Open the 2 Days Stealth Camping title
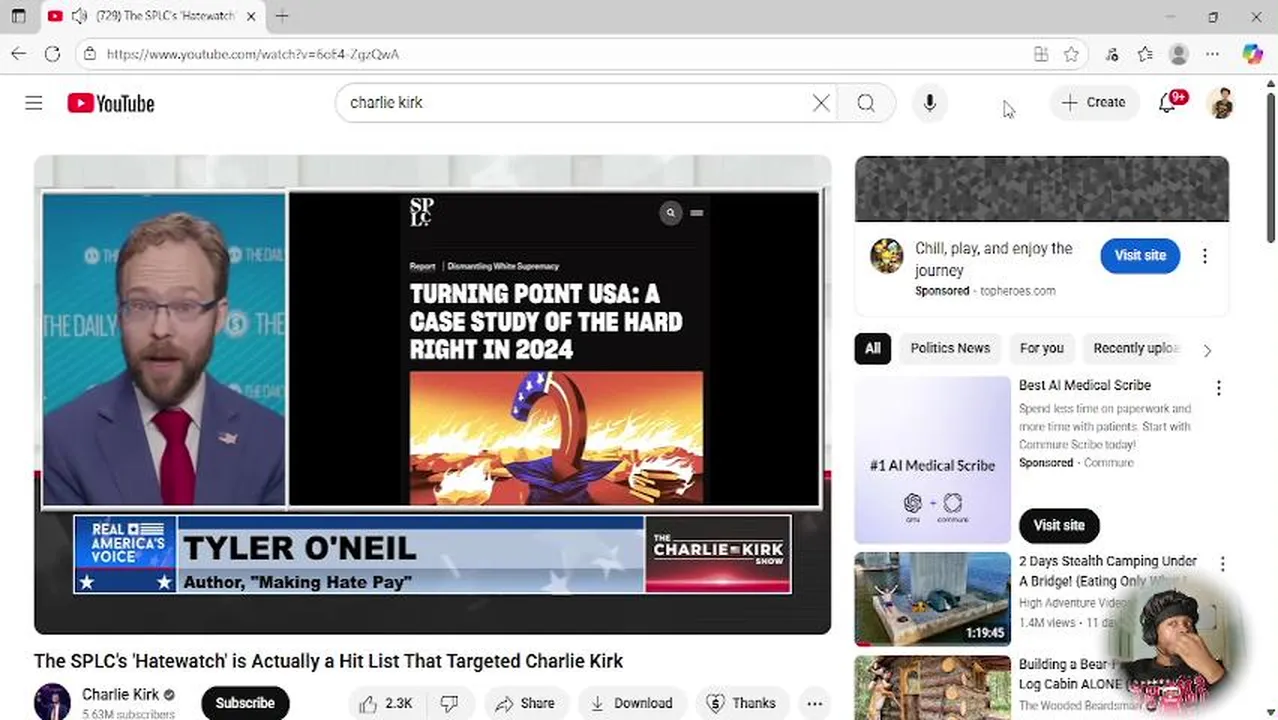The height and width of the screenshot is (720, 1278). pos(1108,571)
